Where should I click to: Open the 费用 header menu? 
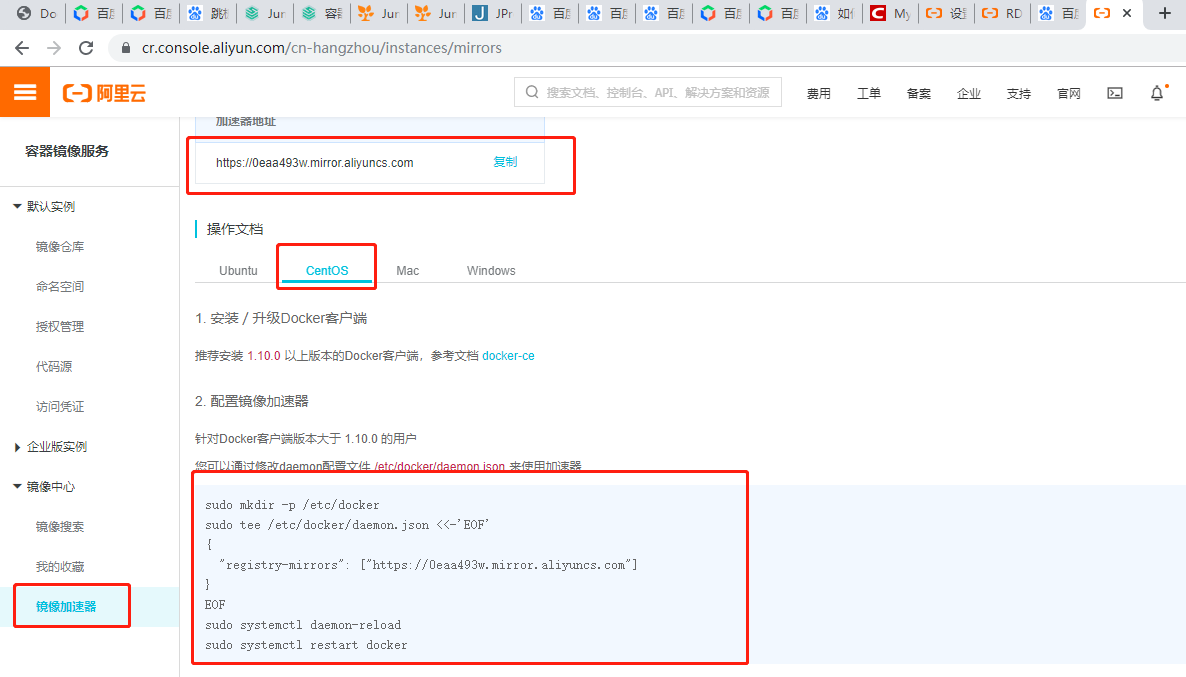[818, 93]
